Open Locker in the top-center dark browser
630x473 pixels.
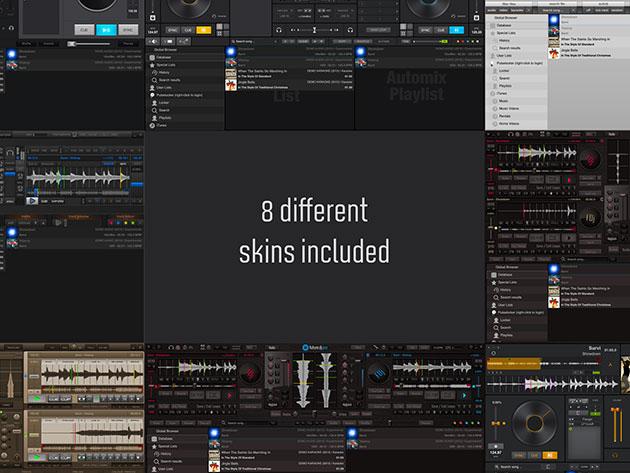[185, 103]
